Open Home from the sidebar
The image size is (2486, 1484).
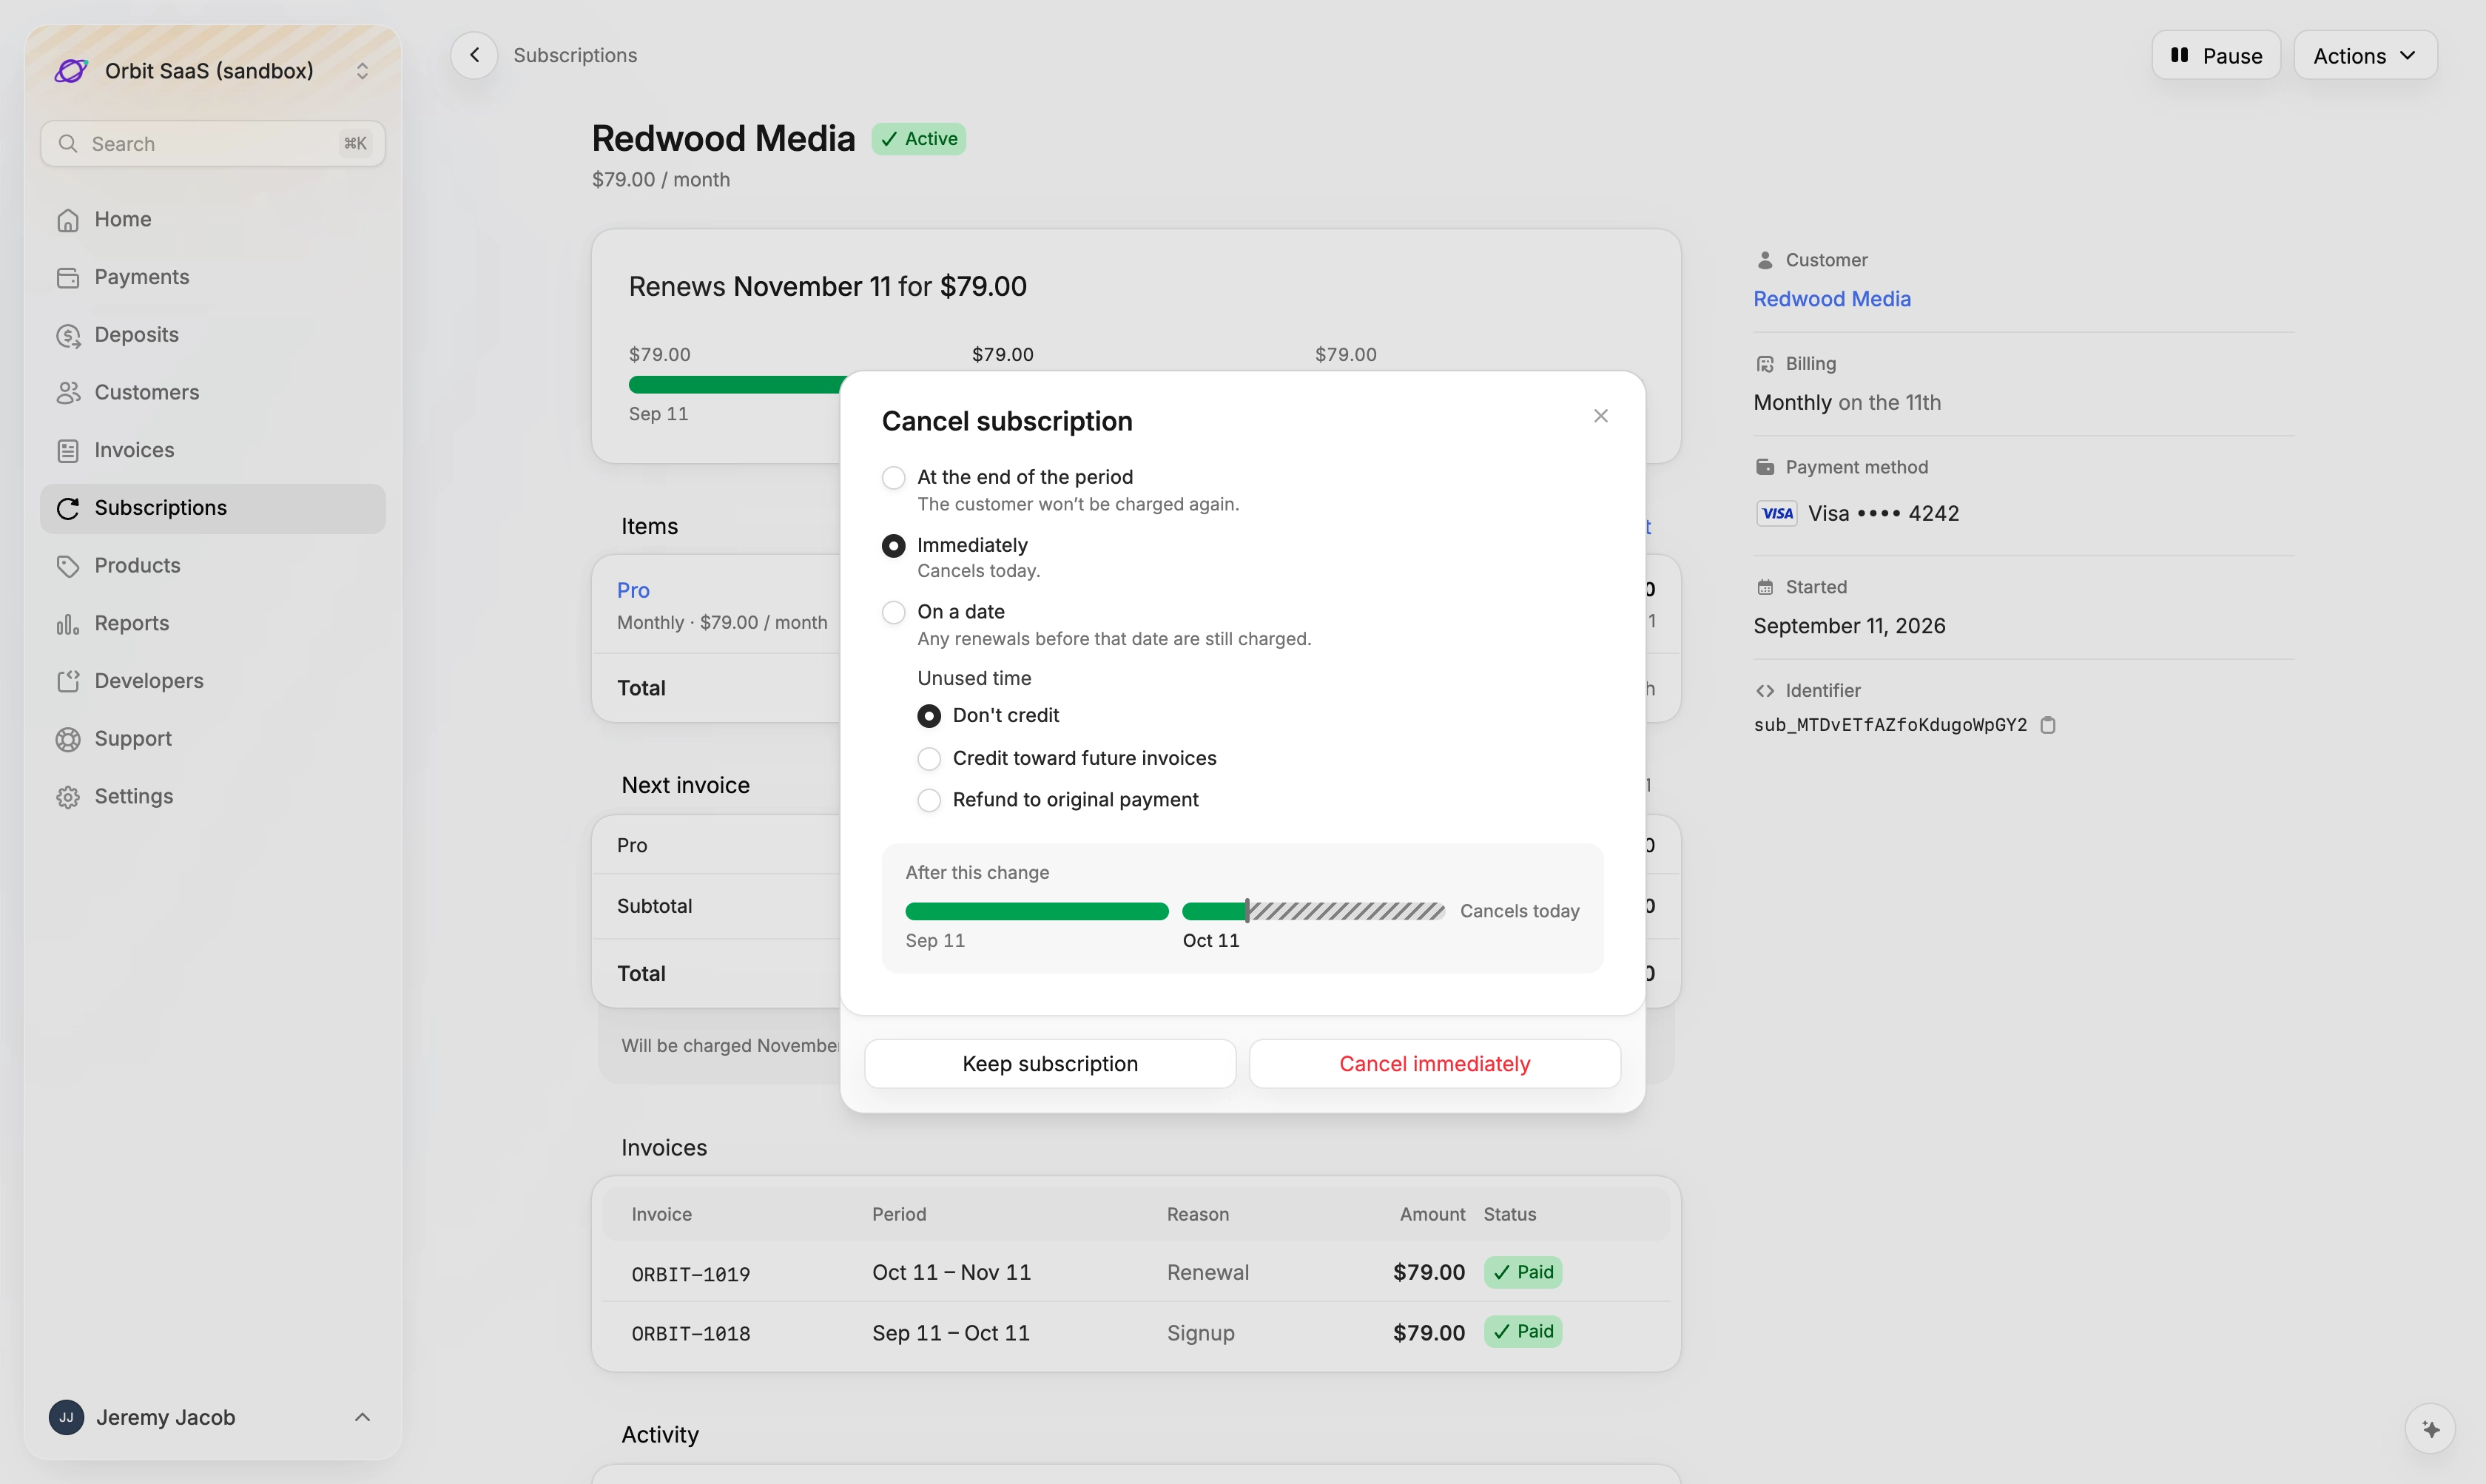click(x=212, y=219)
